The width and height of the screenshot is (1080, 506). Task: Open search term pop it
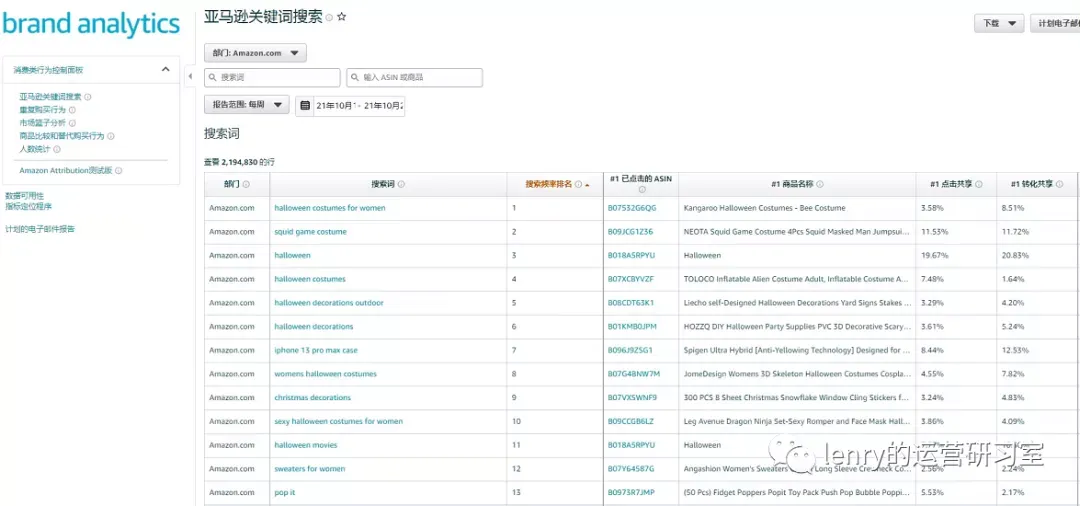(x=284, y=493)
